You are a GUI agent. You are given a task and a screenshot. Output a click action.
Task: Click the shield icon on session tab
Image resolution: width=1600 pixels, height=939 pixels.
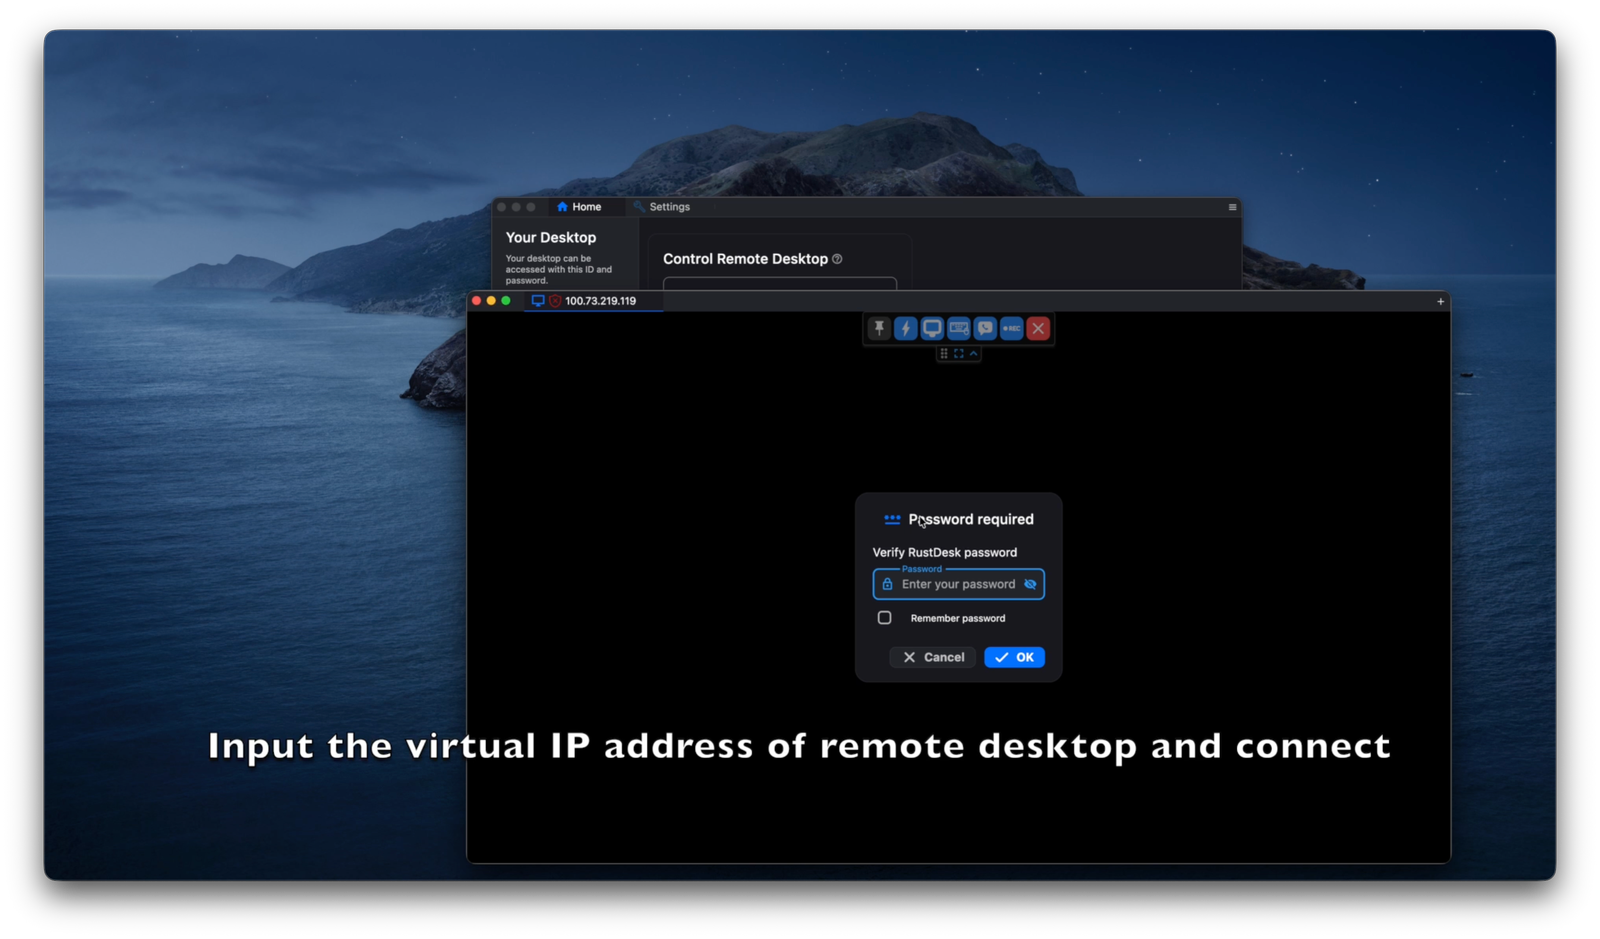coord(555,301)
